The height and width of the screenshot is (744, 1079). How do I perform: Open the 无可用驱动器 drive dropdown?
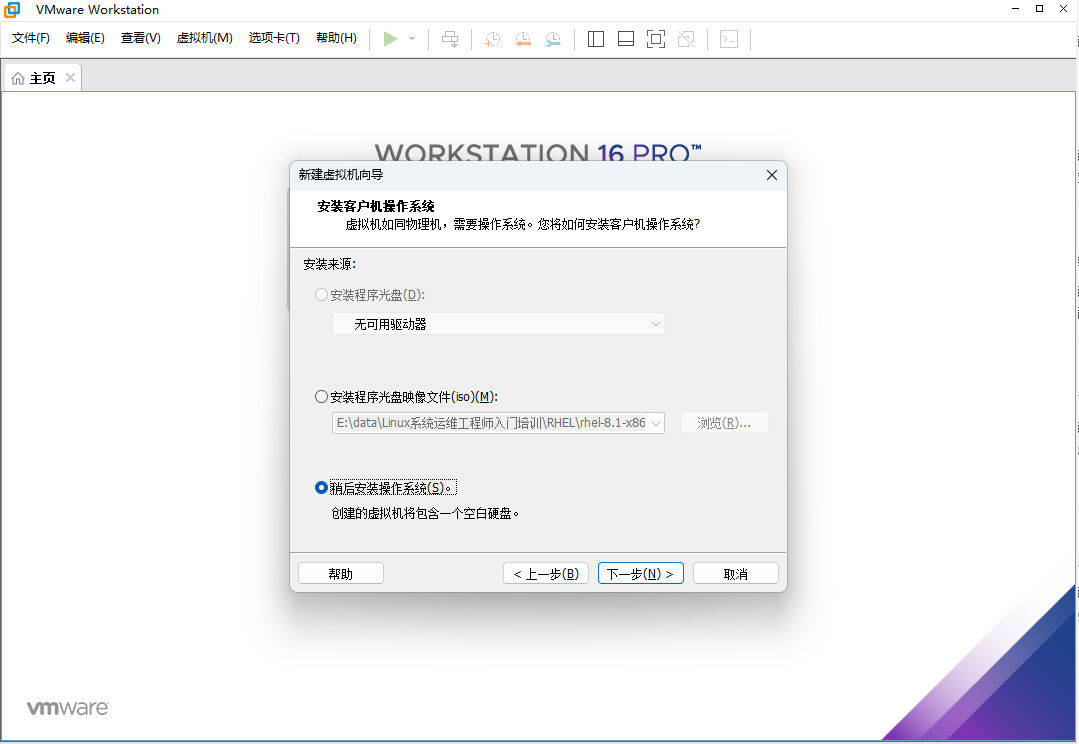pyautogui.click(x=498, y=323)
